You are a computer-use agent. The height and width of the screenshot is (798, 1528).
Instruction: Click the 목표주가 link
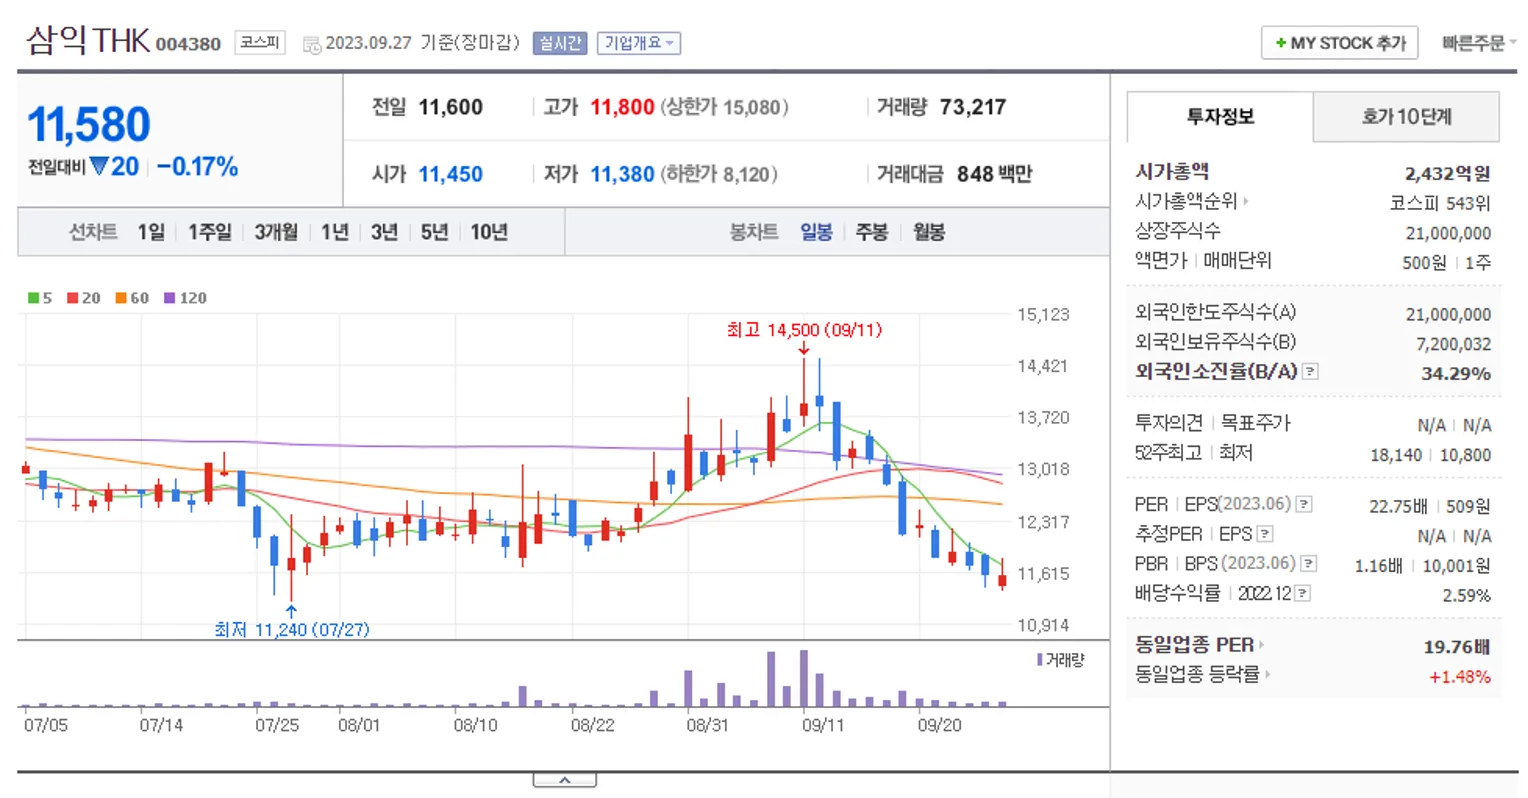click(x=1255, y=423)
